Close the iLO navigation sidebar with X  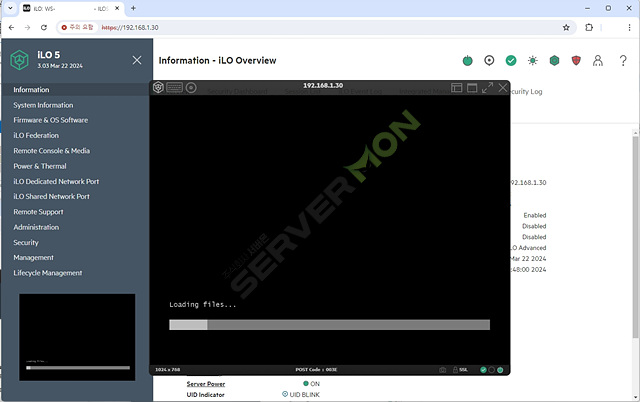coord(137,60)
